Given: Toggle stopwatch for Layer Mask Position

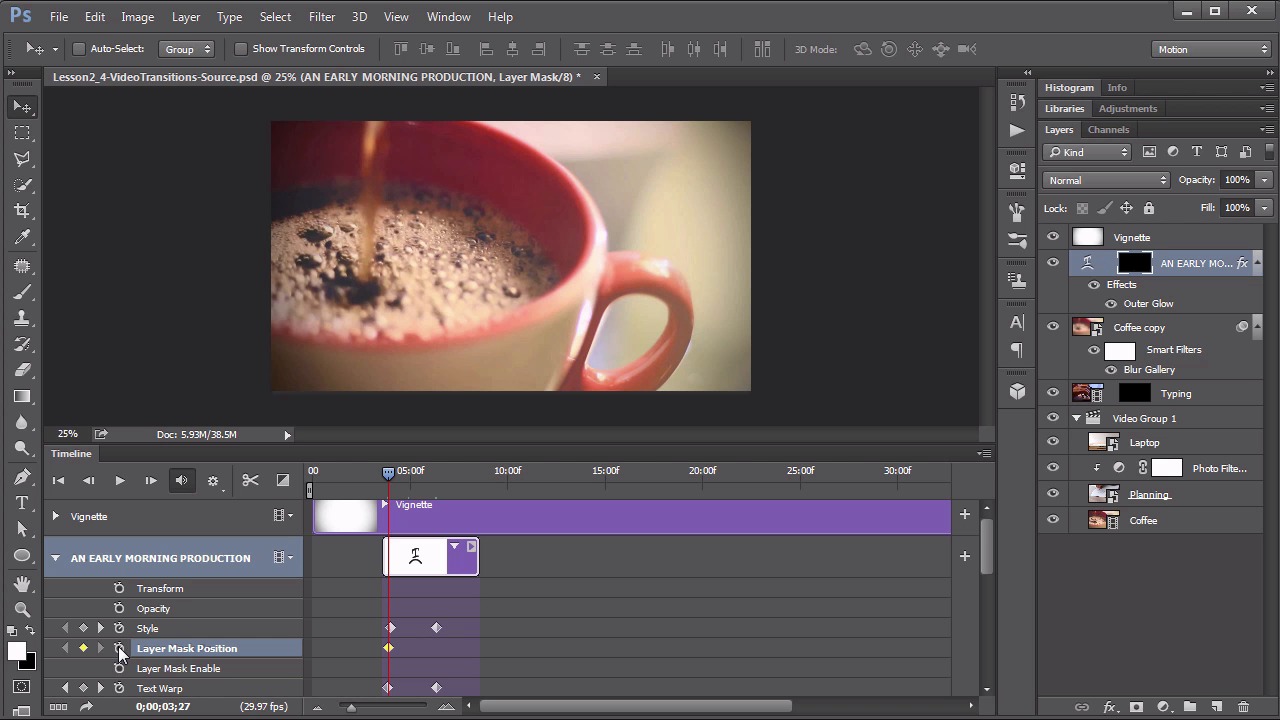Looking at the screenshot, I should point(119,648).
